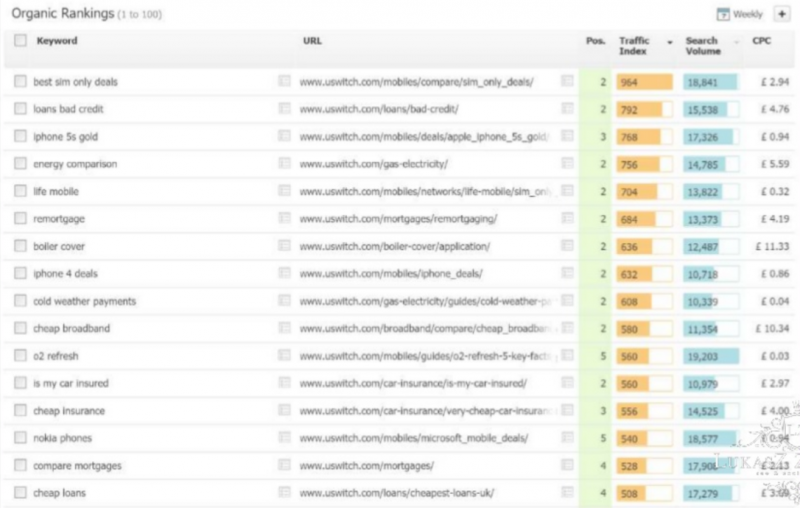Open keyword details icon for boiler cover
Viewport: 800px width, 508px height.
pyautogui.click(x=284, y=245)
